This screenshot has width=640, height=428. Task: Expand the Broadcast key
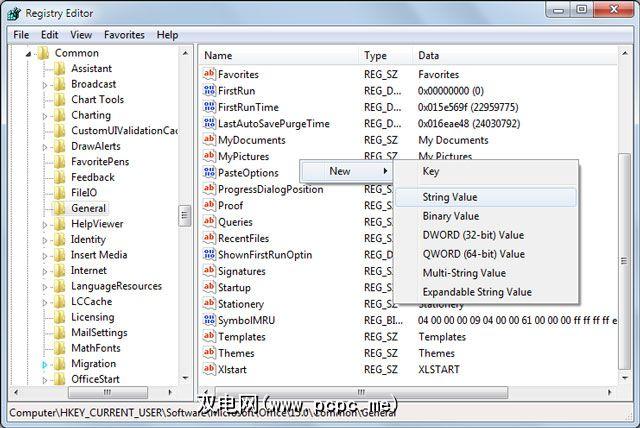click(x=44, y=84)
